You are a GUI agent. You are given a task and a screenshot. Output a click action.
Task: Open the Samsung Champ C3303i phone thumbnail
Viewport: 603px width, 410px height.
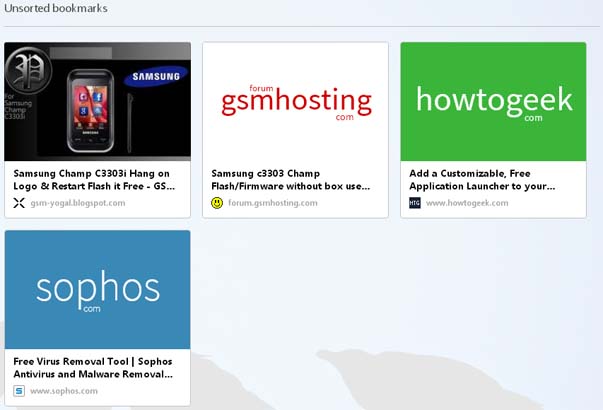pos(97,102)
